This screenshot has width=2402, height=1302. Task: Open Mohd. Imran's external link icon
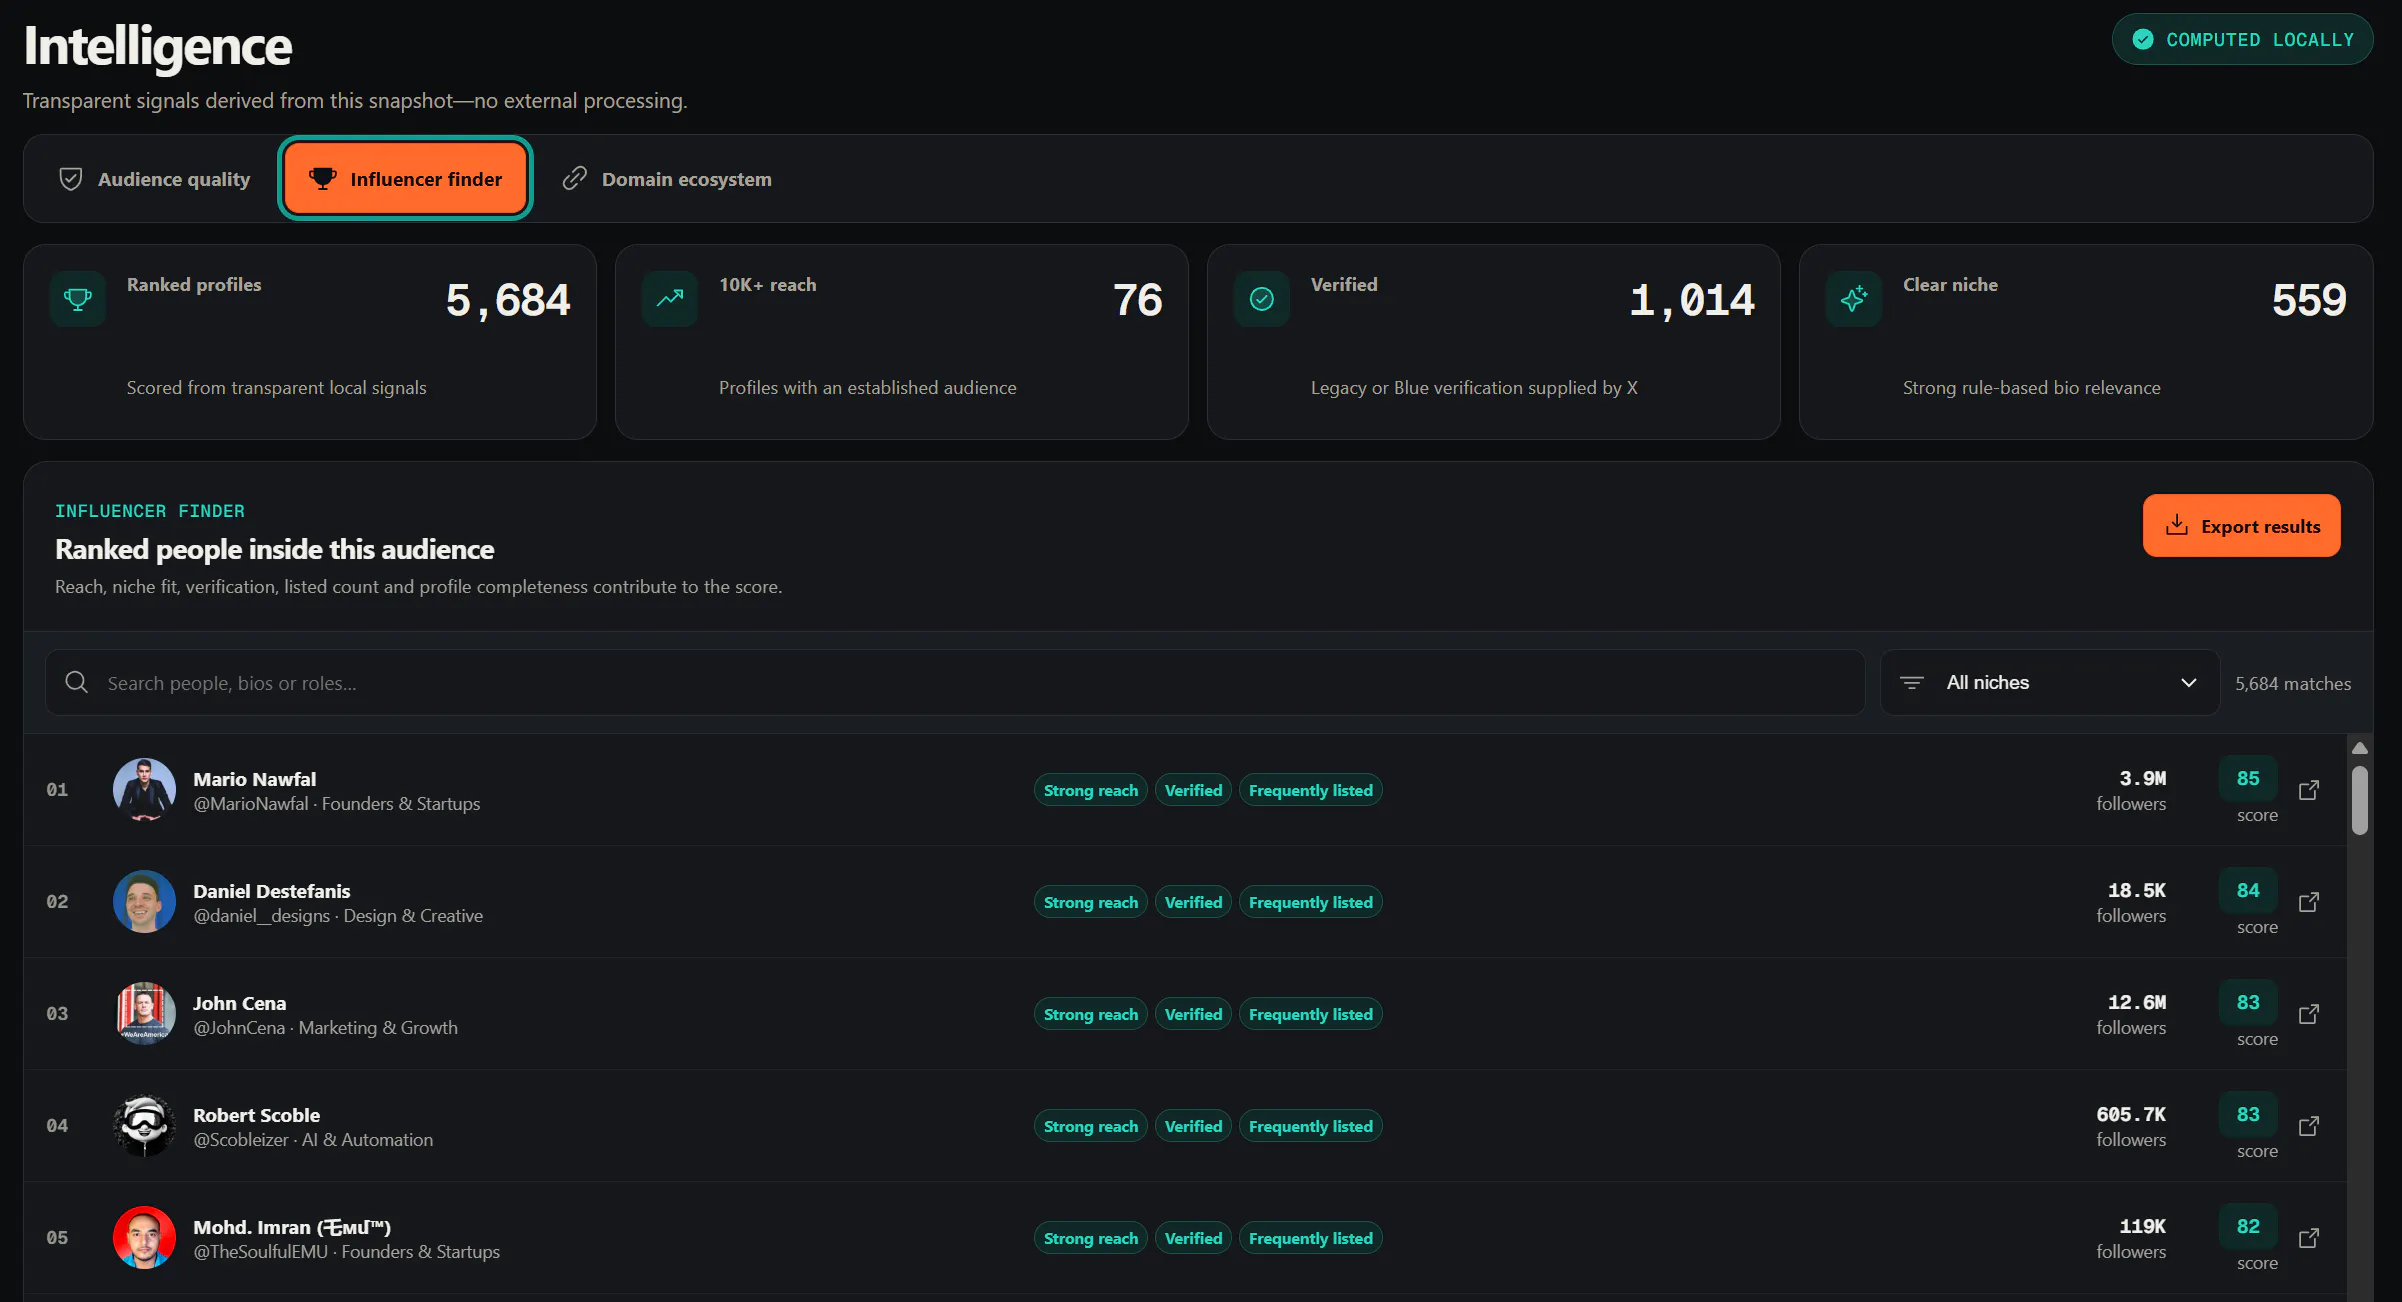tap(2308, 1238)
